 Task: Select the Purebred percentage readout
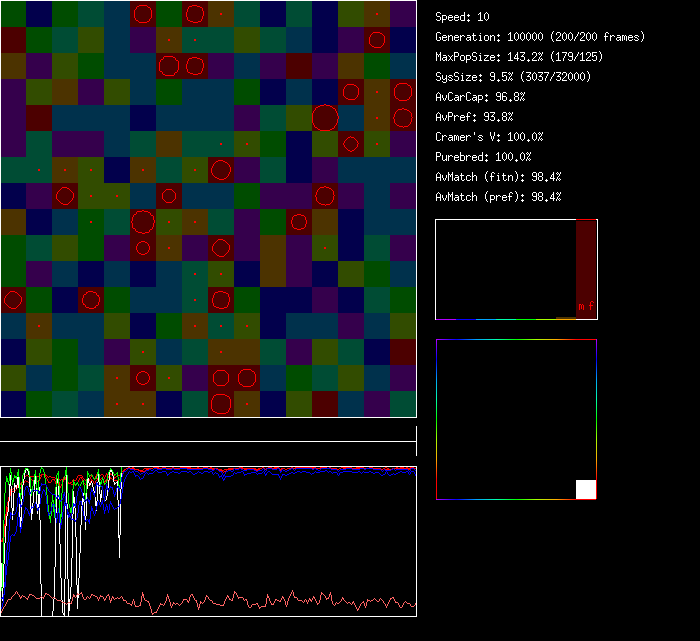coord(484,157)
